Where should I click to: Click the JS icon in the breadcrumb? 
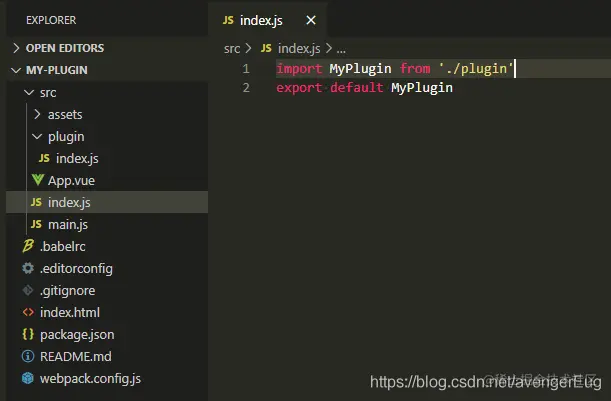266,48
